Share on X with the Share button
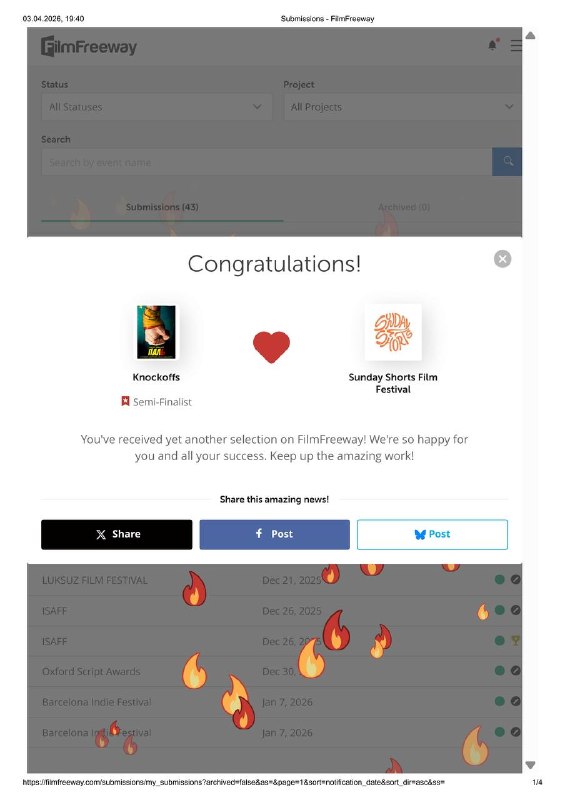 click(117, 534)
